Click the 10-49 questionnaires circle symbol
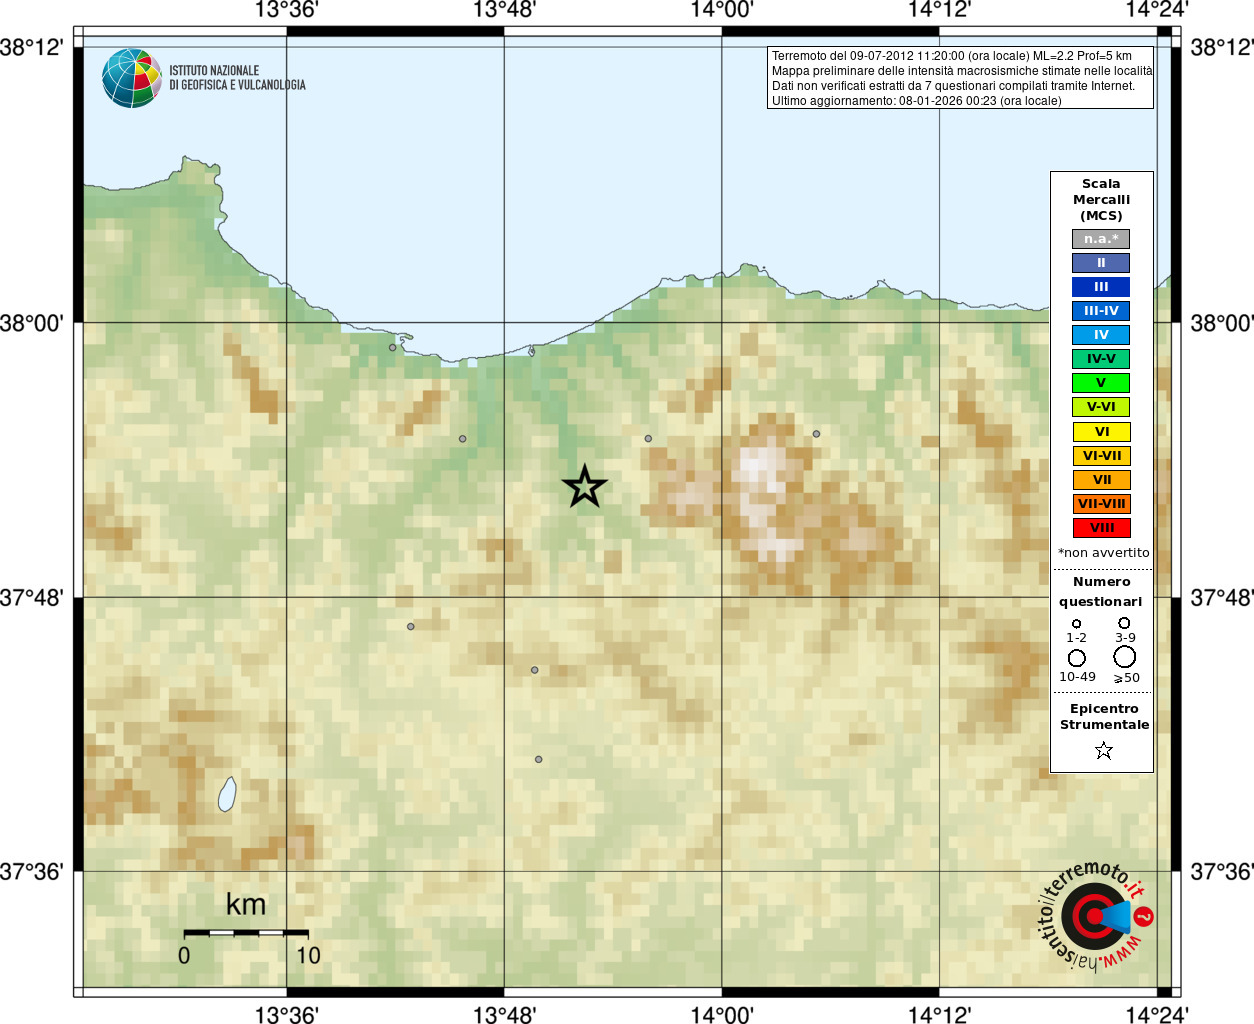The height and width of the screenshot is (1024, 1254). click(x=1076, y=658)
